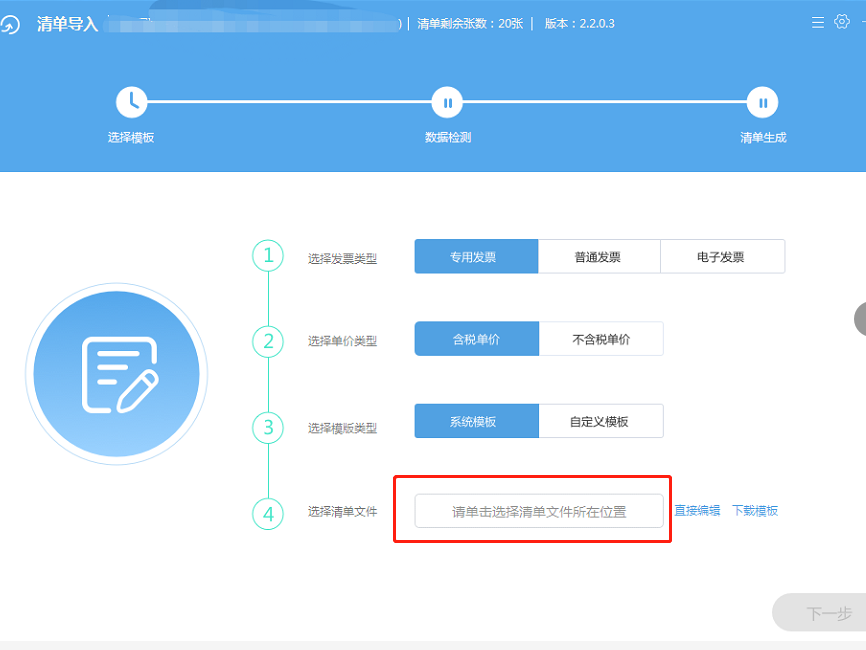Select 普通发票 invoice type
This screenshot has width=866, height=650.
(598, 257)
